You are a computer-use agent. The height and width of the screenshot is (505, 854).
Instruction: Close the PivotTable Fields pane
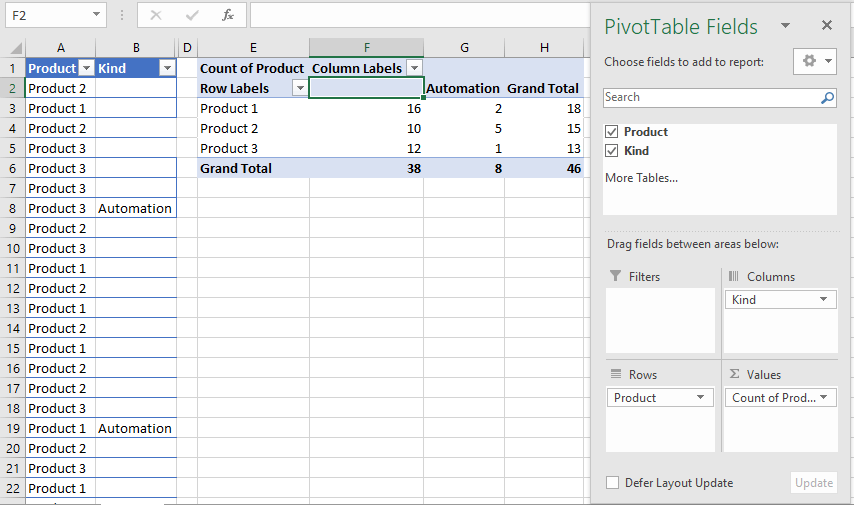point(827,25)
